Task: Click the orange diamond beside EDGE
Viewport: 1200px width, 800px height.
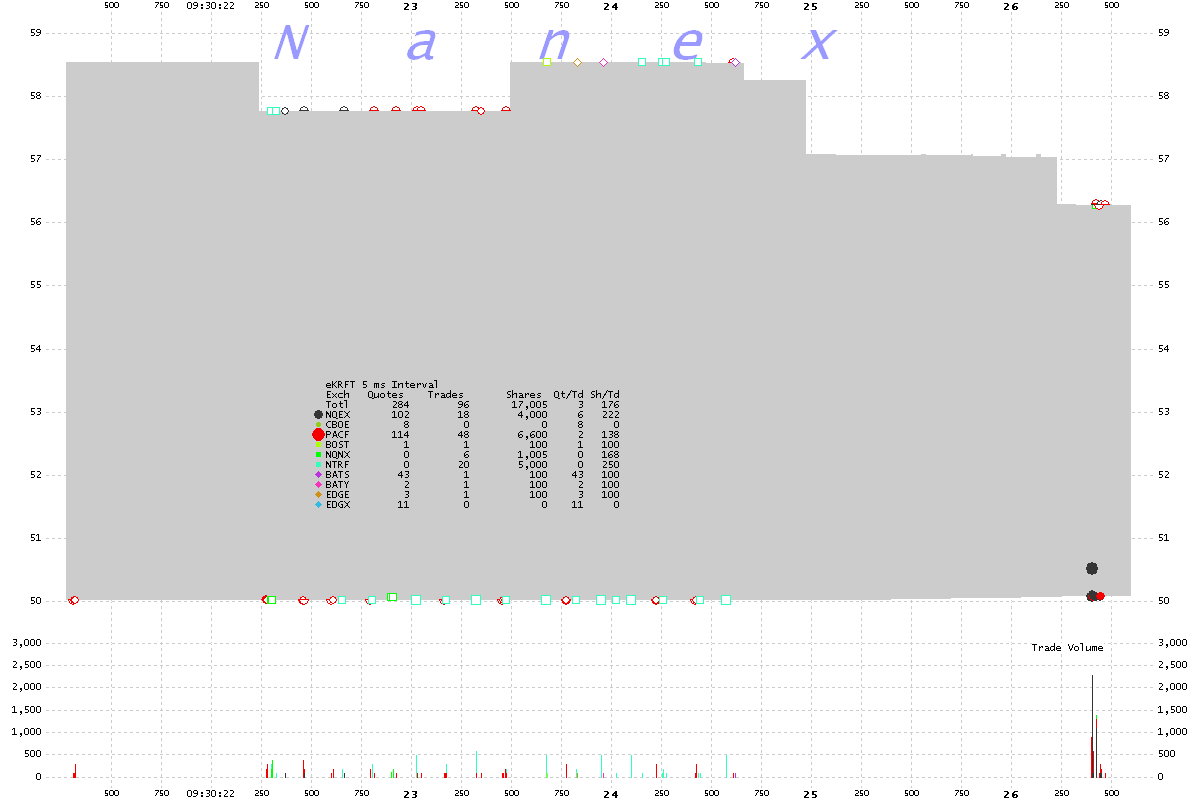Action: pyautogui.click(x=318, y=494)
